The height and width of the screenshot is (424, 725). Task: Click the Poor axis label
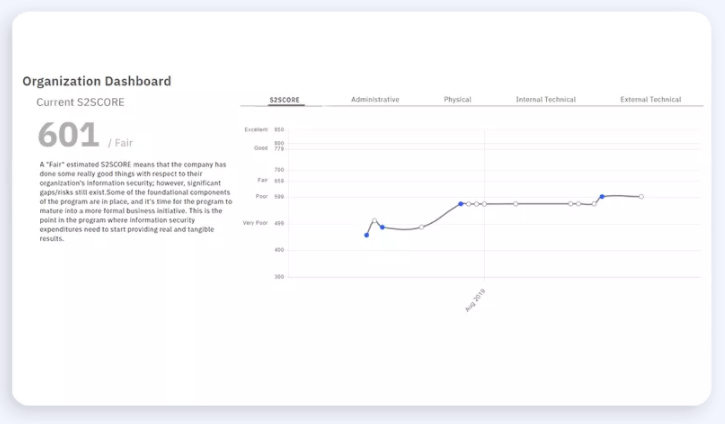[x=261, y=196]
